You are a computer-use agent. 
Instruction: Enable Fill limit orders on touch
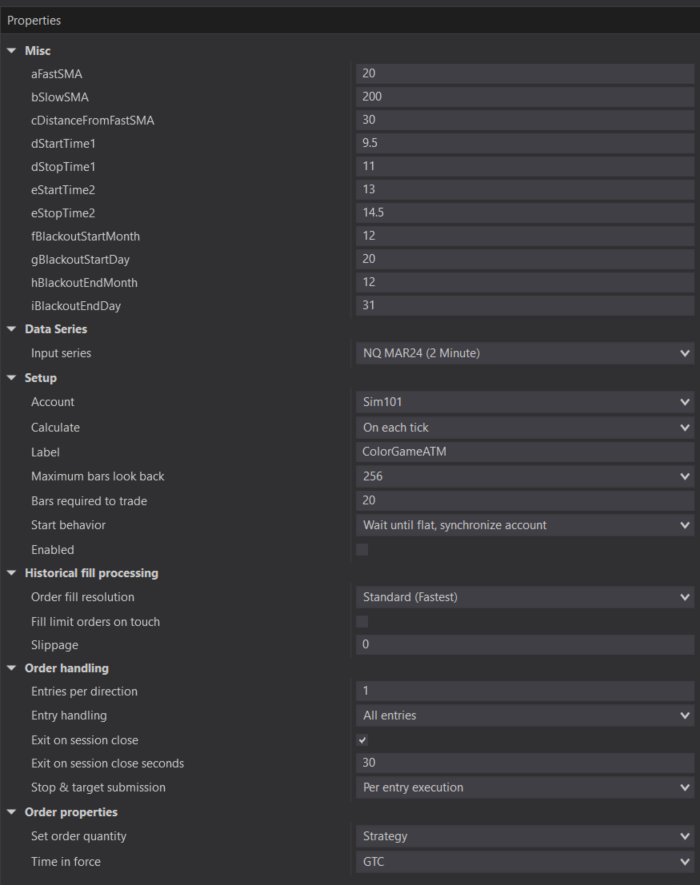362,621
